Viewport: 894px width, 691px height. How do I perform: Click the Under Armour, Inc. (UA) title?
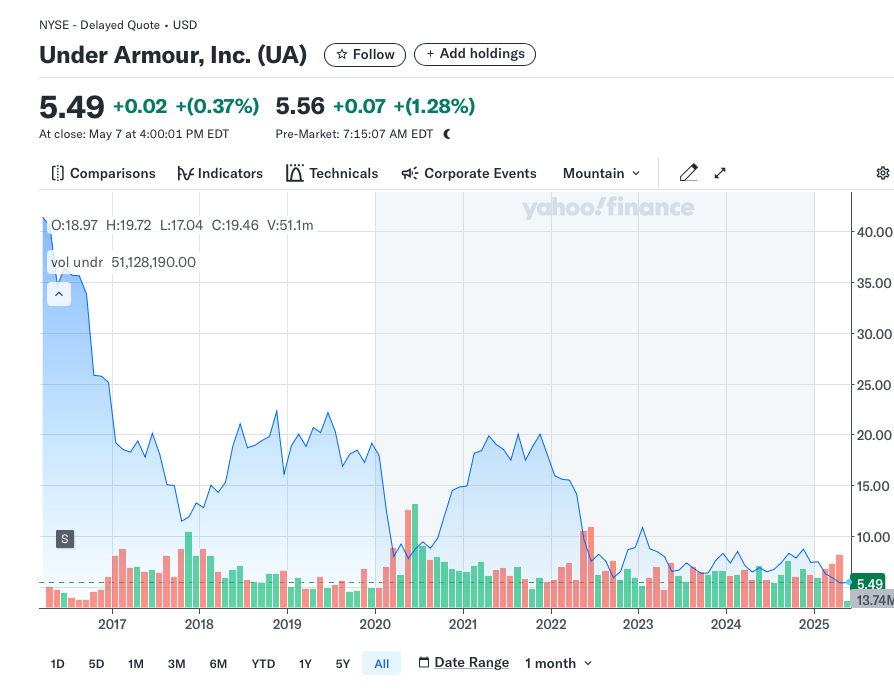[173, 55]
